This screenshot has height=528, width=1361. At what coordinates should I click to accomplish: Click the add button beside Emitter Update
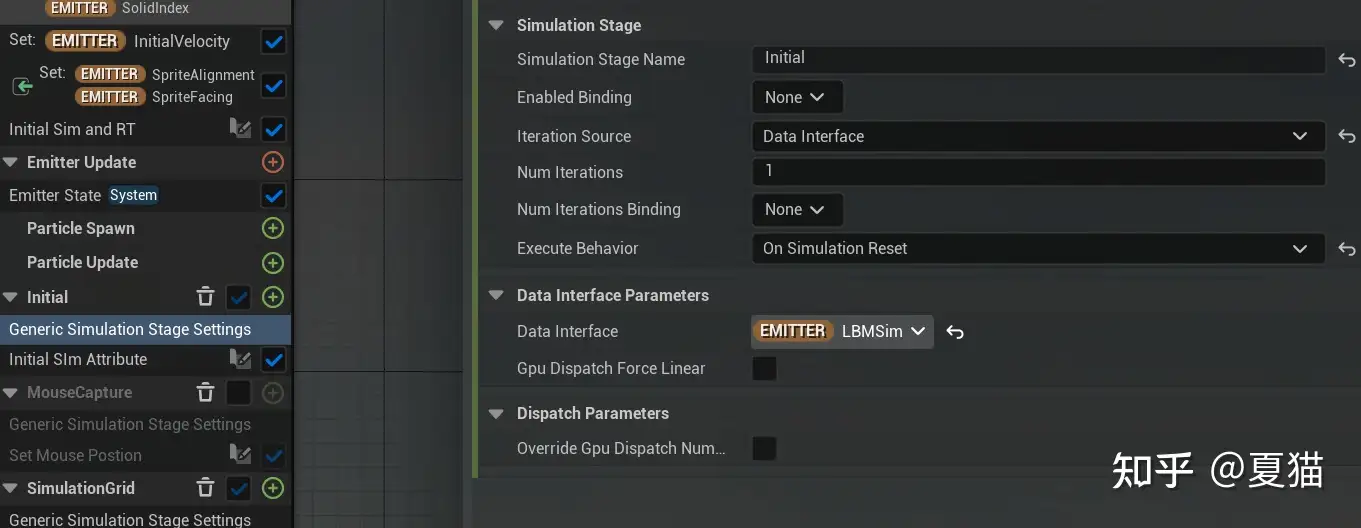point(272,162)
